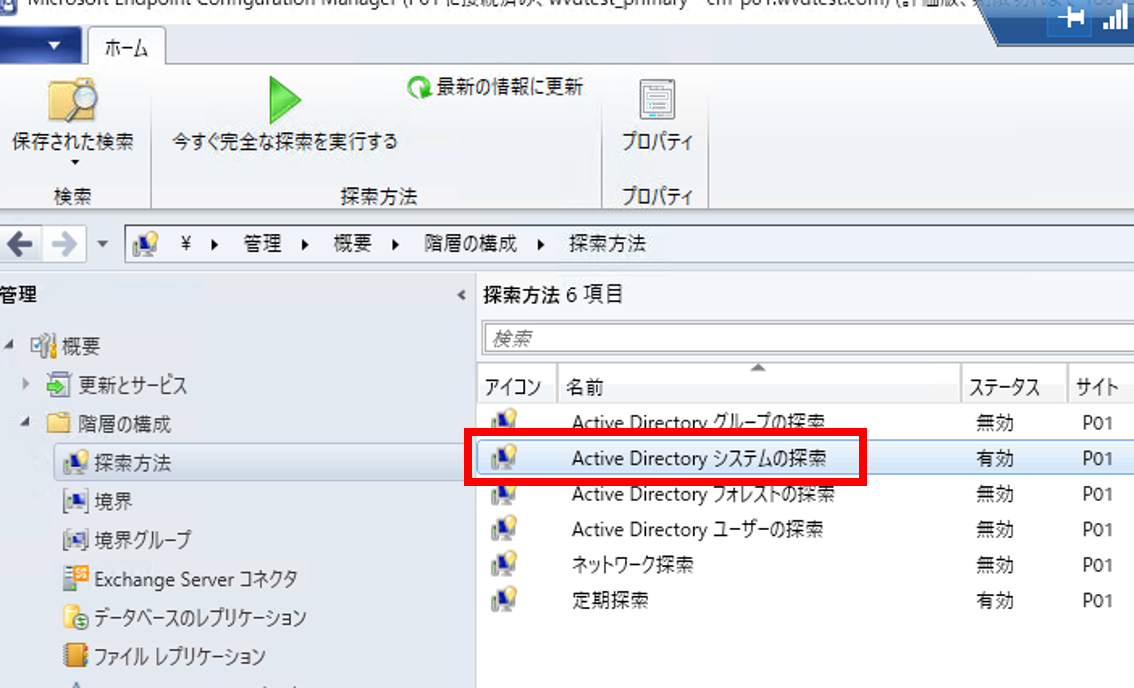The height and width of the screenshot is (688, 1134).
Task: Click 無効 status of ネットワーク探索 row
Action: 995,565
